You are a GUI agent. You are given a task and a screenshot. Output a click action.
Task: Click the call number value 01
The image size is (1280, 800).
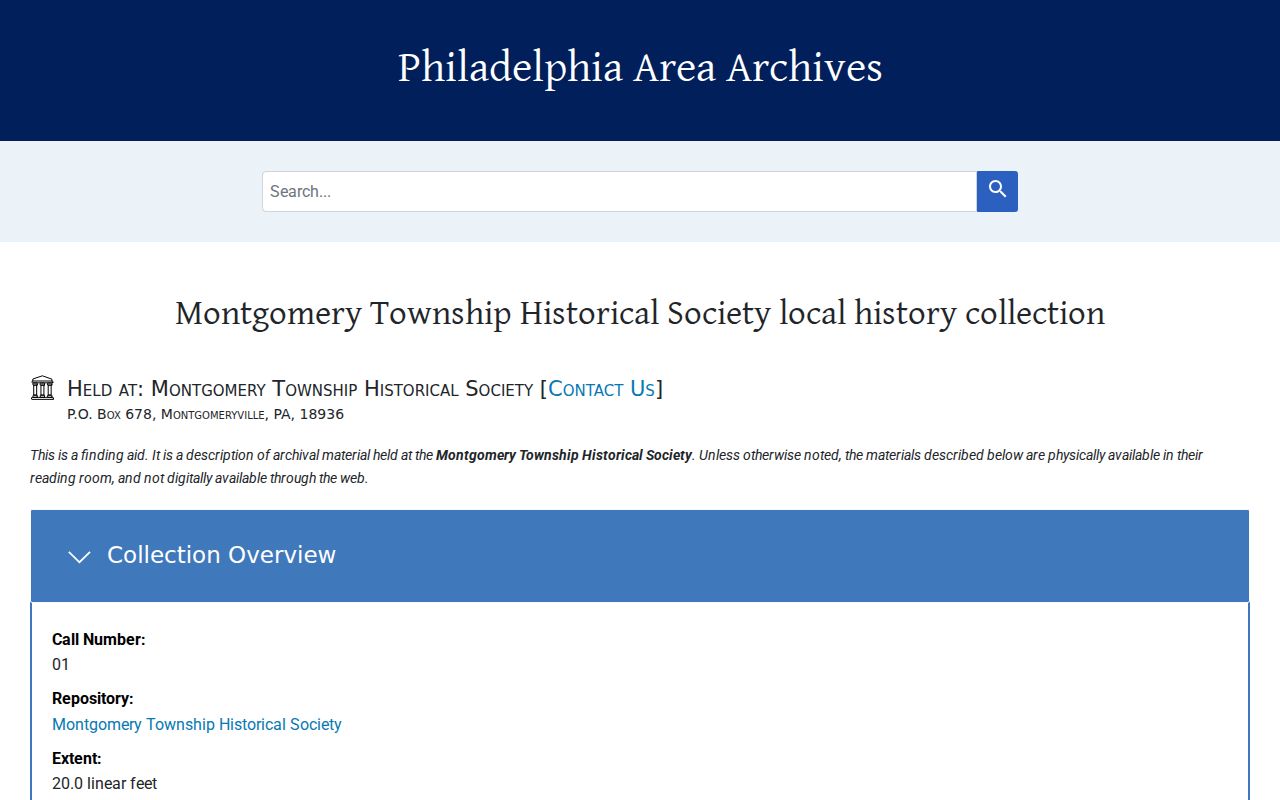tap(61, 664)
